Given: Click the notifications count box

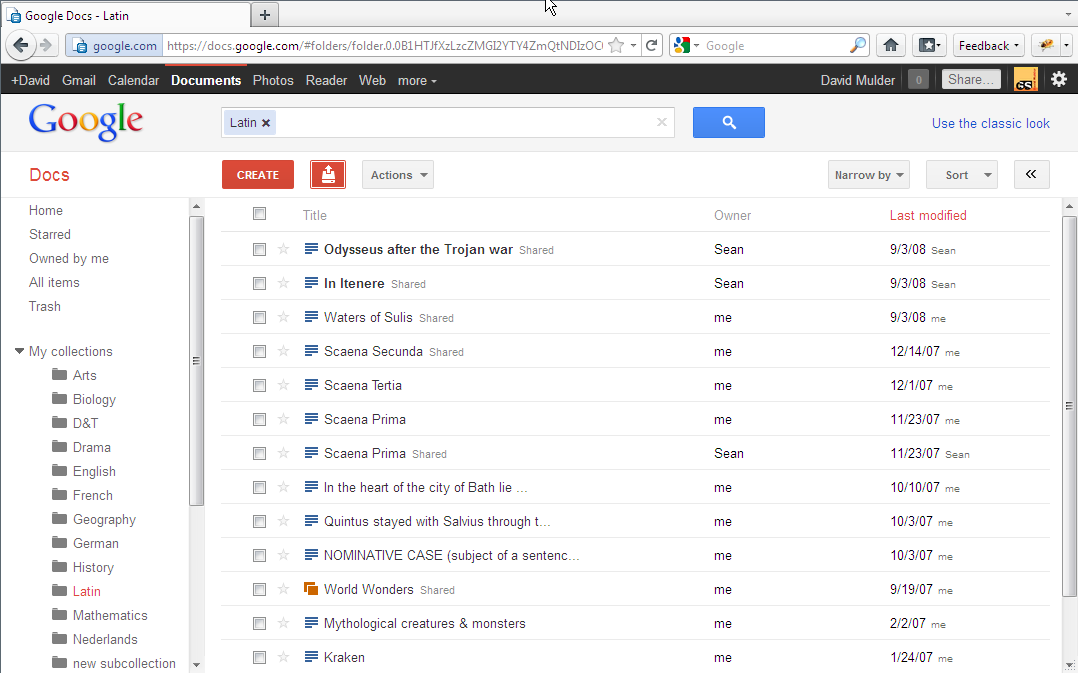Looking at the screenshot, I should (x=918, y=80).
